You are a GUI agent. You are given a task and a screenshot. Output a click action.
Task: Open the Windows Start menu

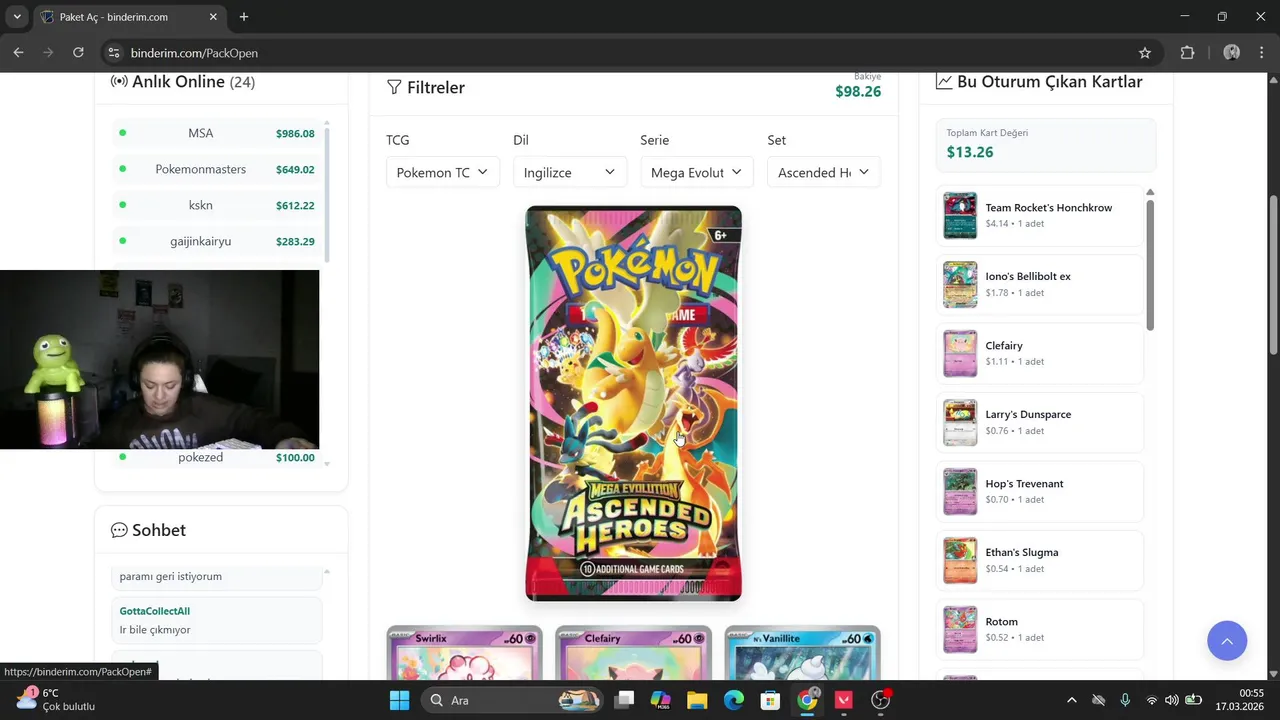(399, 700)
